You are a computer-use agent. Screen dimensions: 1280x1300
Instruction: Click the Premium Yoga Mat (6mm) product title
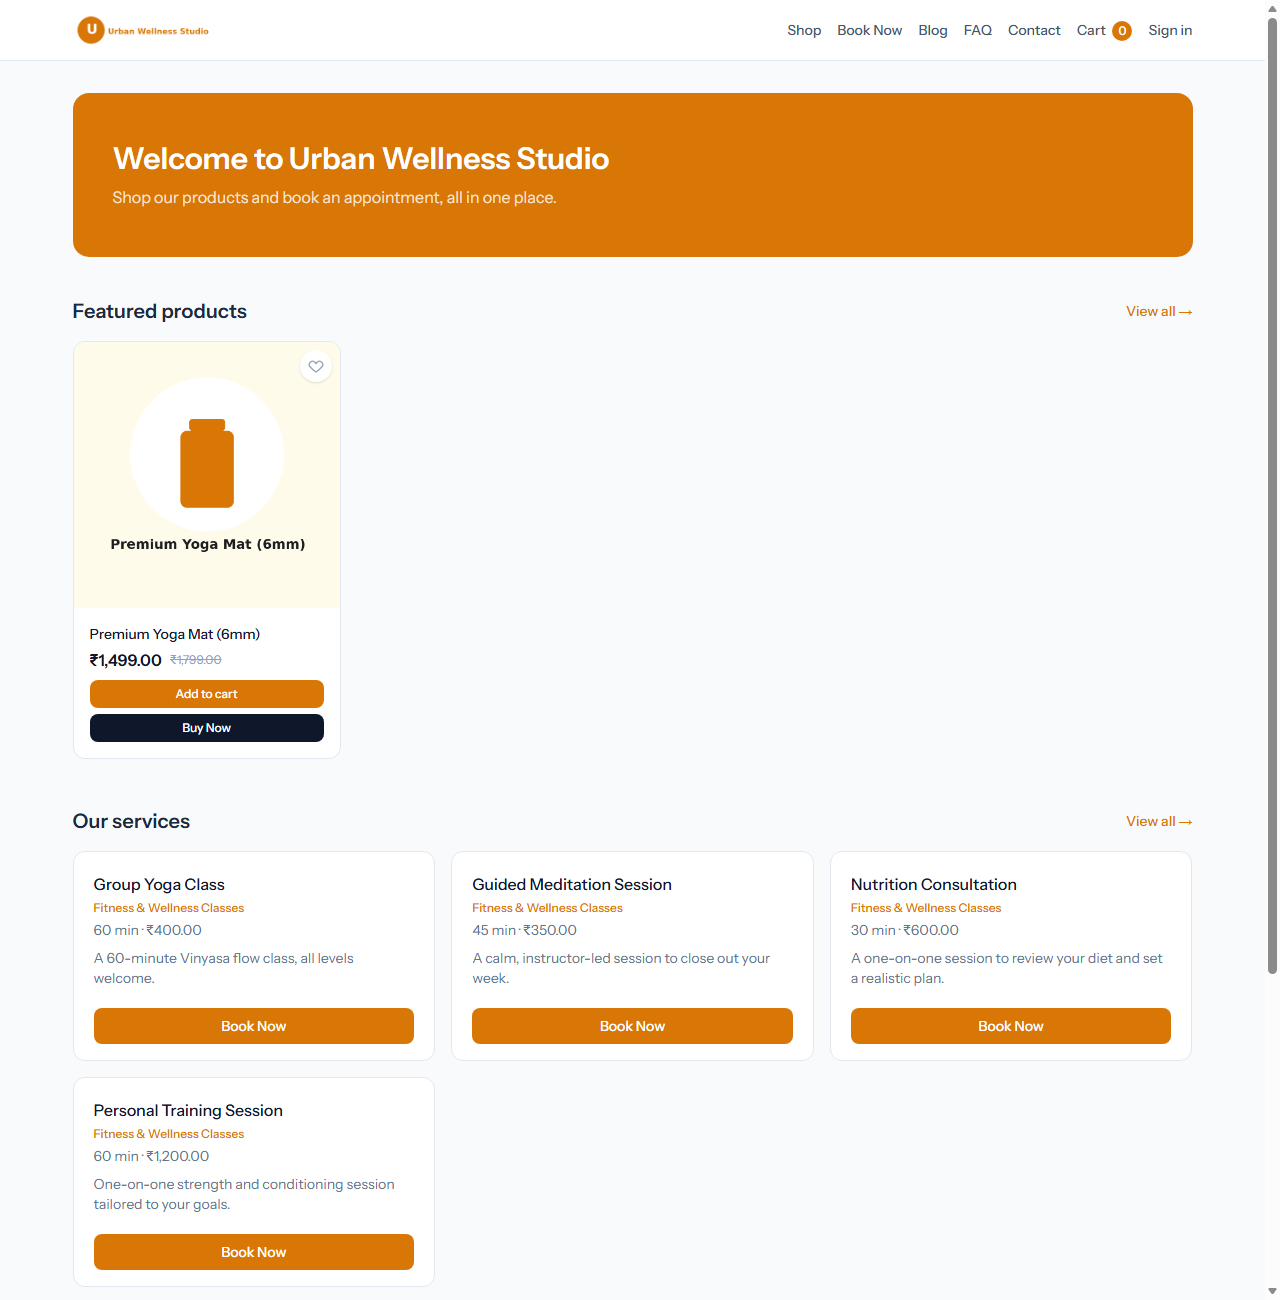(x=175, y=634)
